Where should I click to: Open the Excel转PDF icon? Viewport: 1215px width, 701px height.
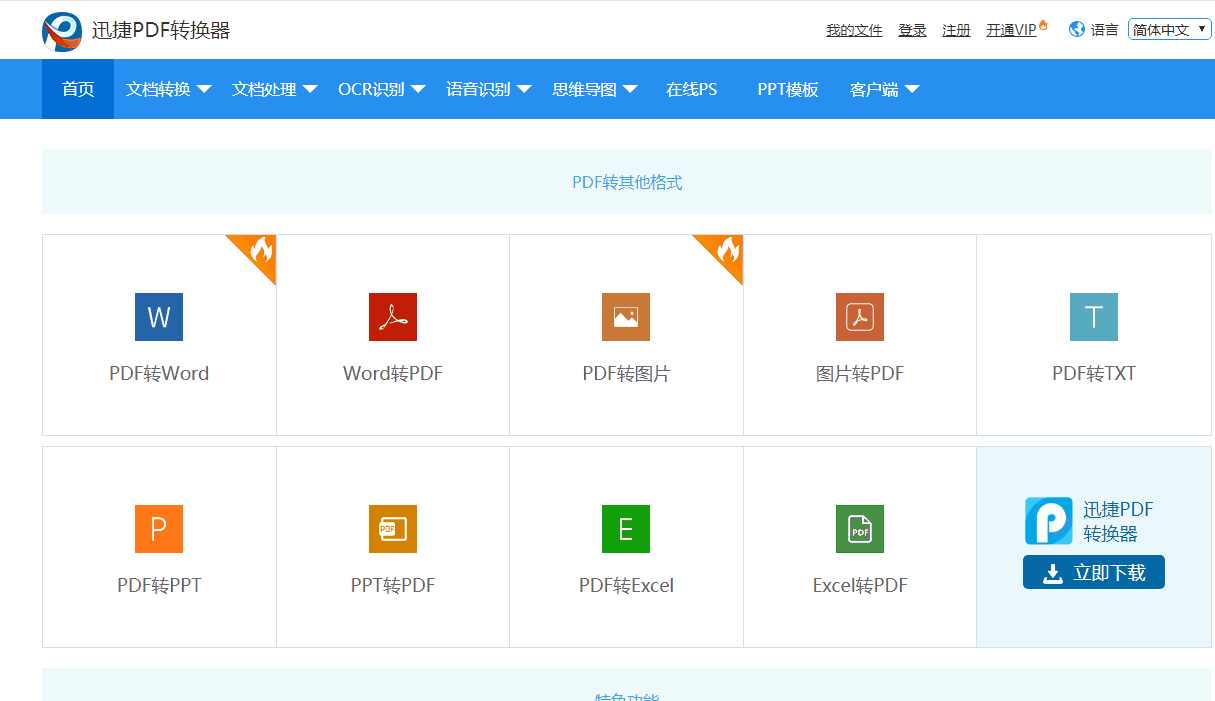click(860, 529)
